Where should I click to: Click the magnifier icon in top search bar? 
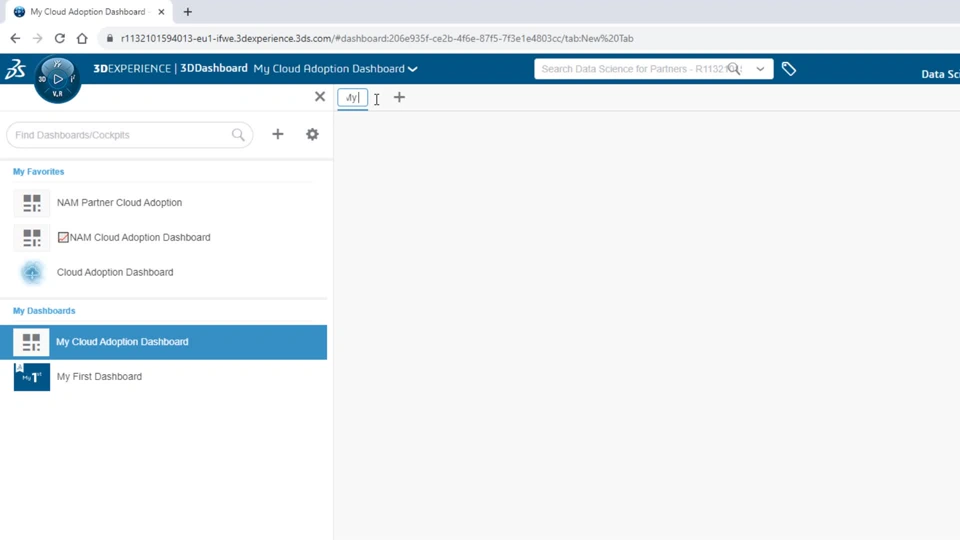[x=733, y=69]
